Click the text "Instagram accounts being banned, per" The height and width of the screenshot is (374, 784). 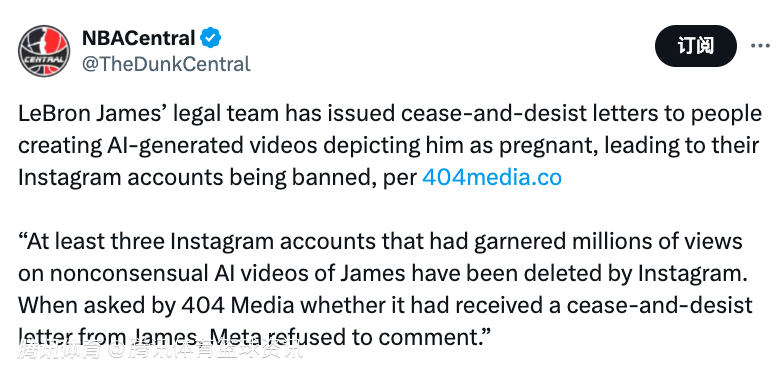(218, 178)
